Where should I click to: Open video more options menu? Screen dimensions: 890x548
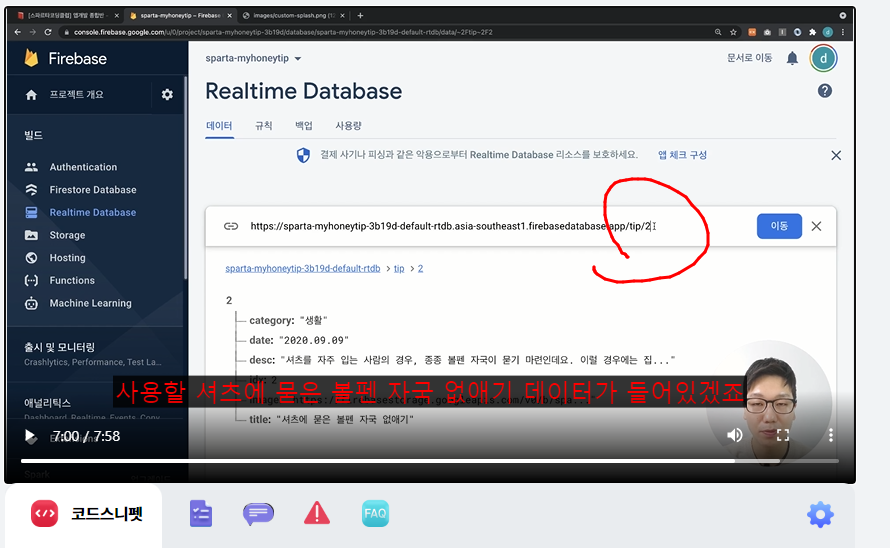(830, 435)
